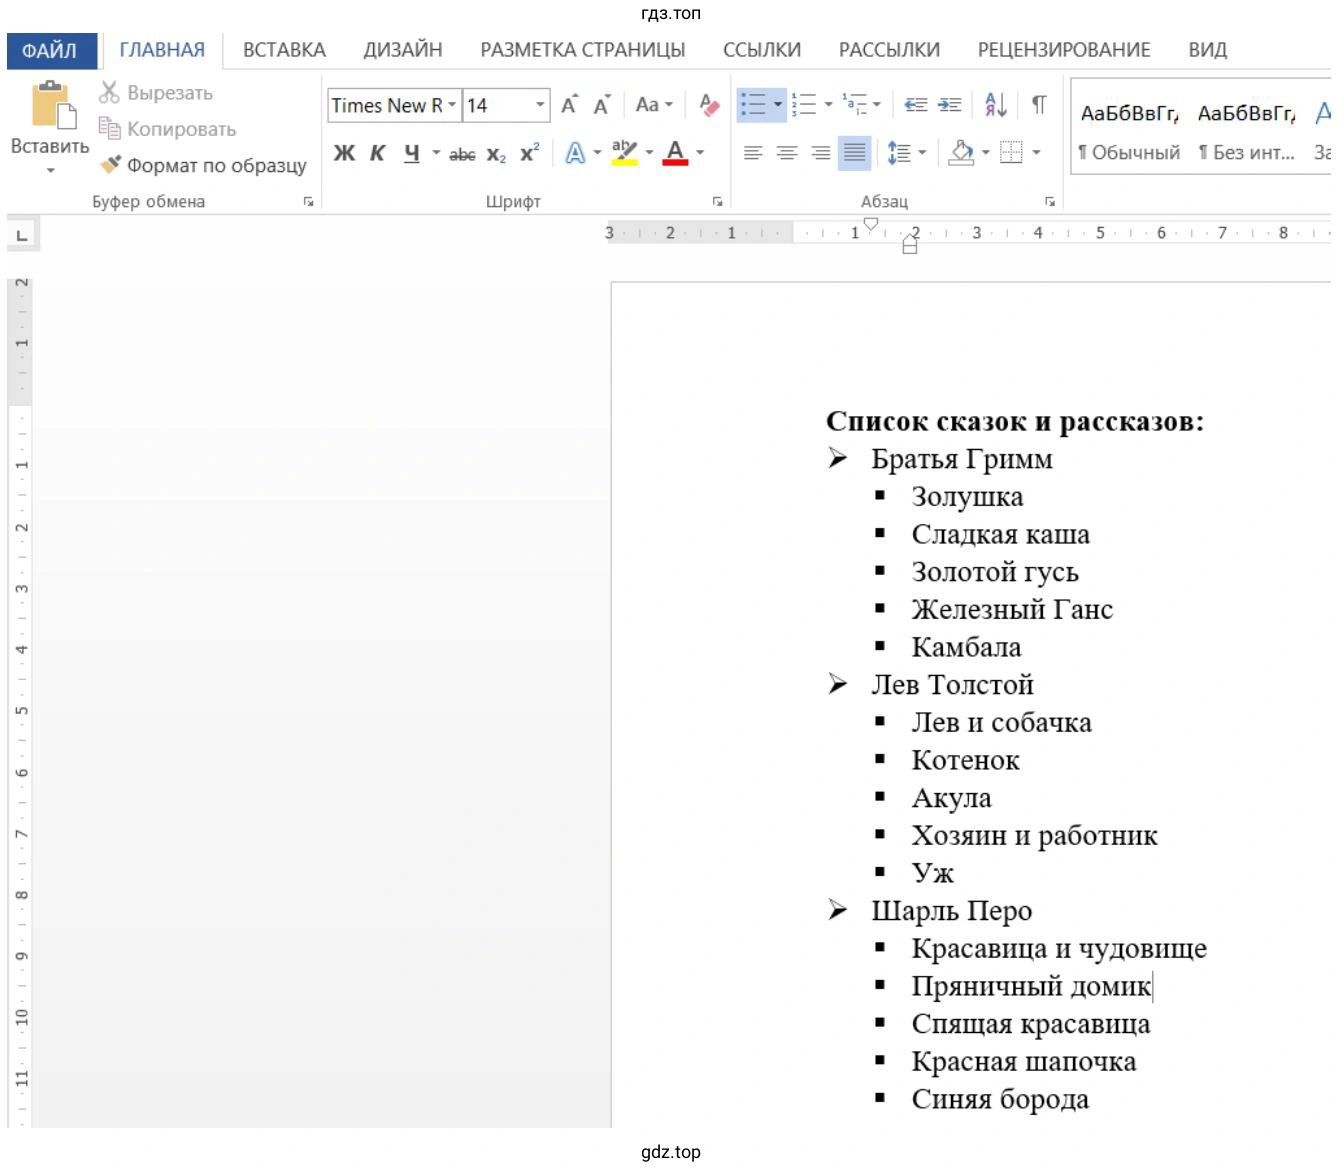
Task: Switch to ВСТАВКА tab
Action: [x=284, y=50]
